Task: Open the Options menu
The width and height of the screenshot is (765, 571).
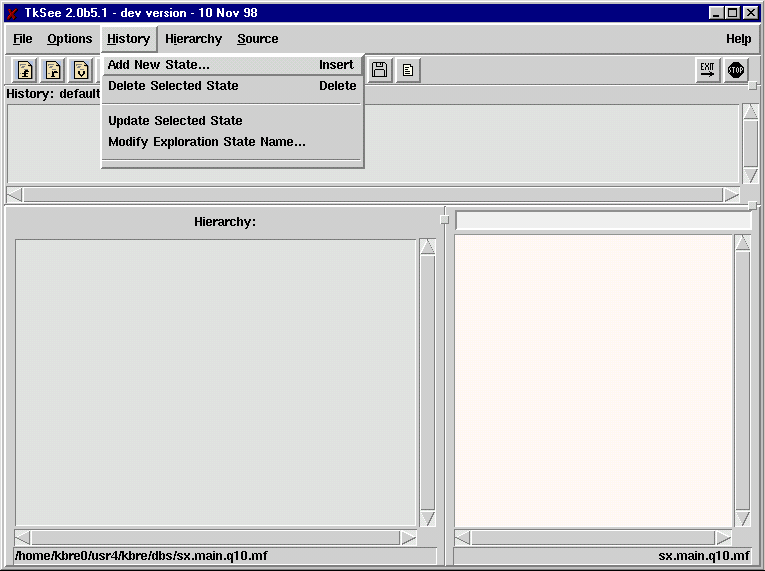Action: coord(69,39)
